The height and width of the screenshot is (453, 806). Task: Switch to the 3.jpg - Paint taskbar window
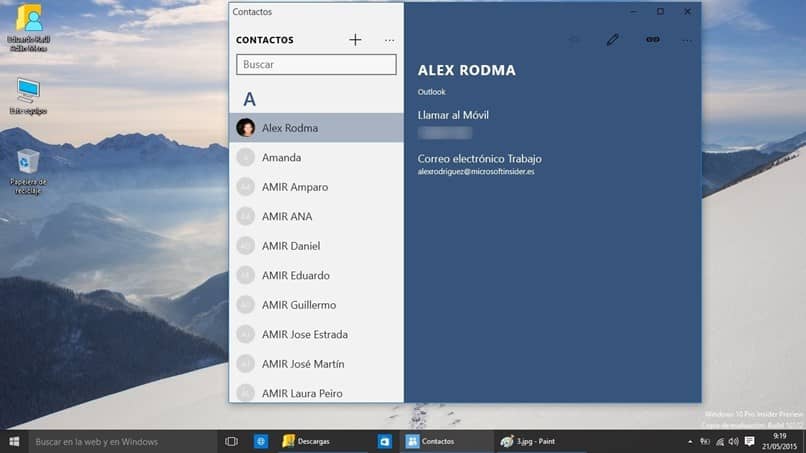click(x=540, y=441)
